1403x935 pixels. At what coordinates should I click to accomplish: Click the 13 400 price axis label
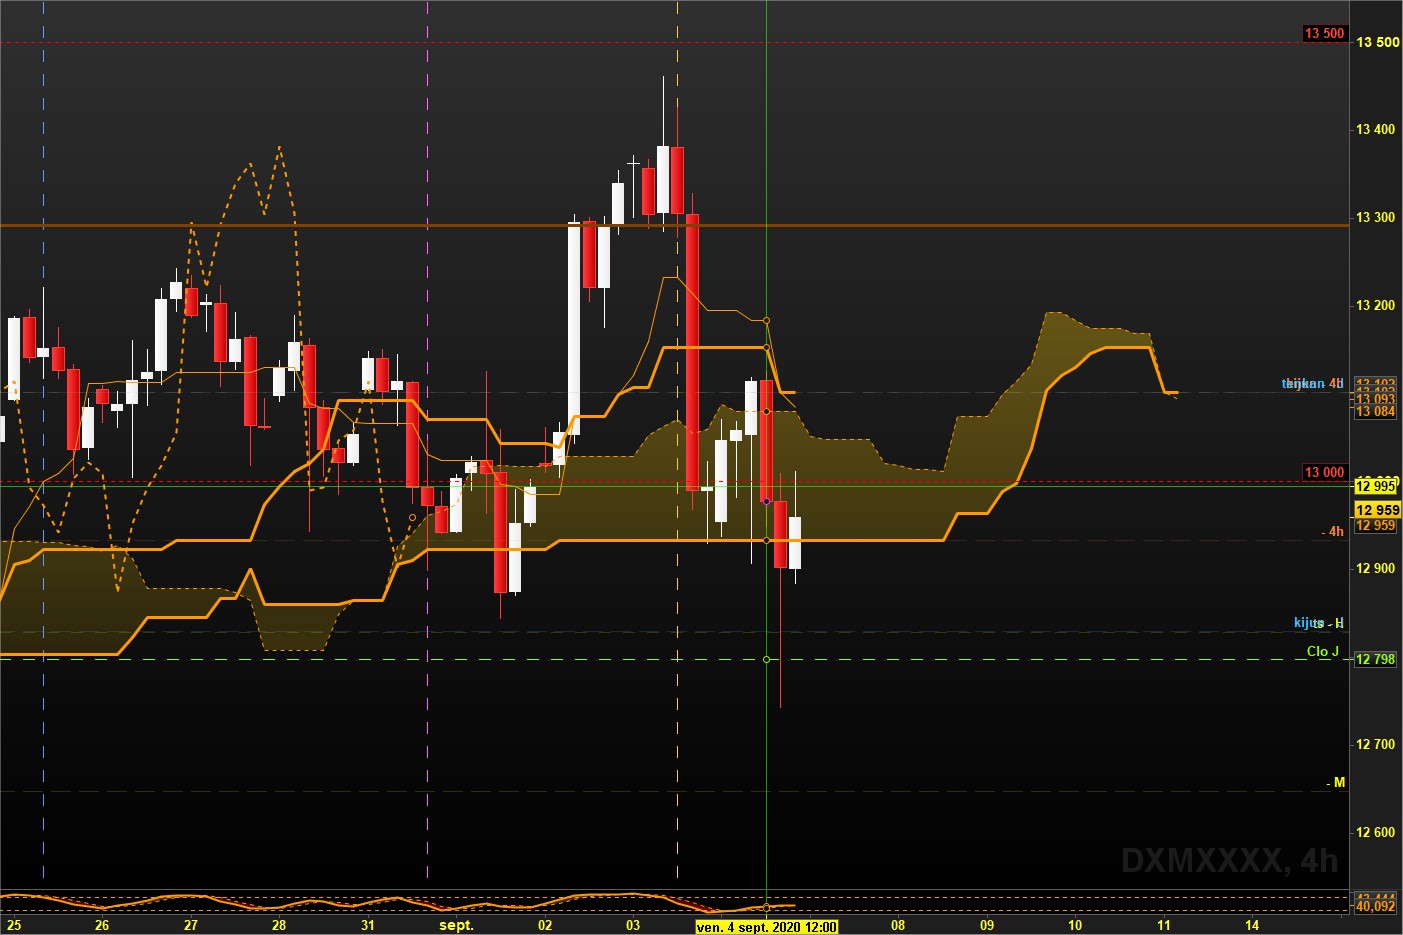tap(1376, 129)
